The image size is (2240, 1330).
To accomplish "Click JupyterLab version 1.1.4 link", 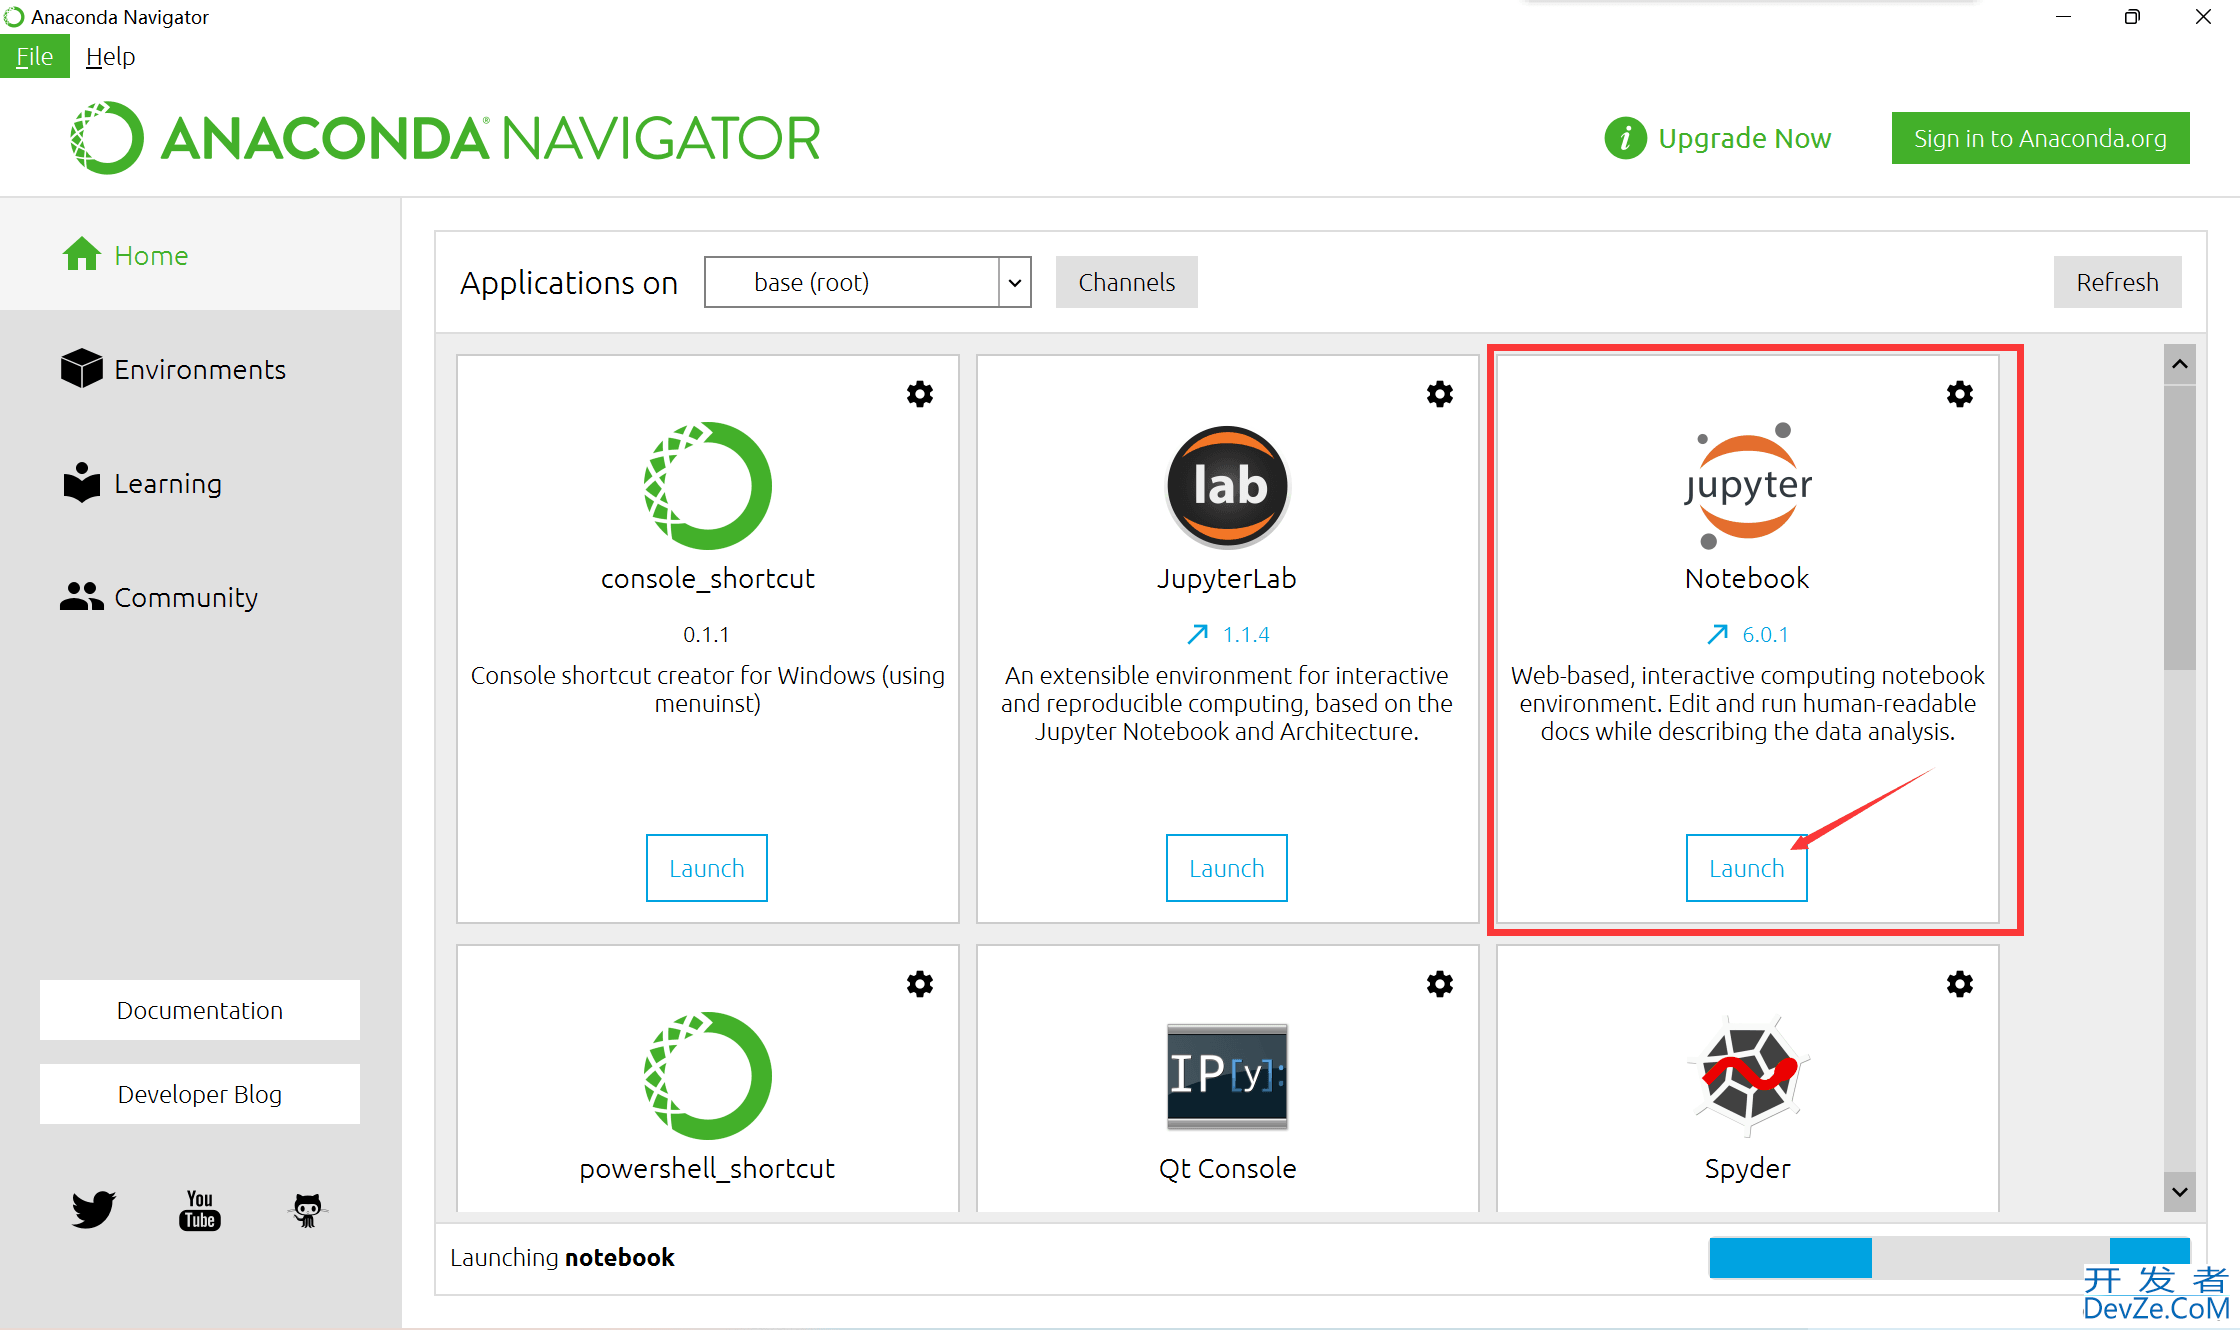I will tap(1246, 634).
